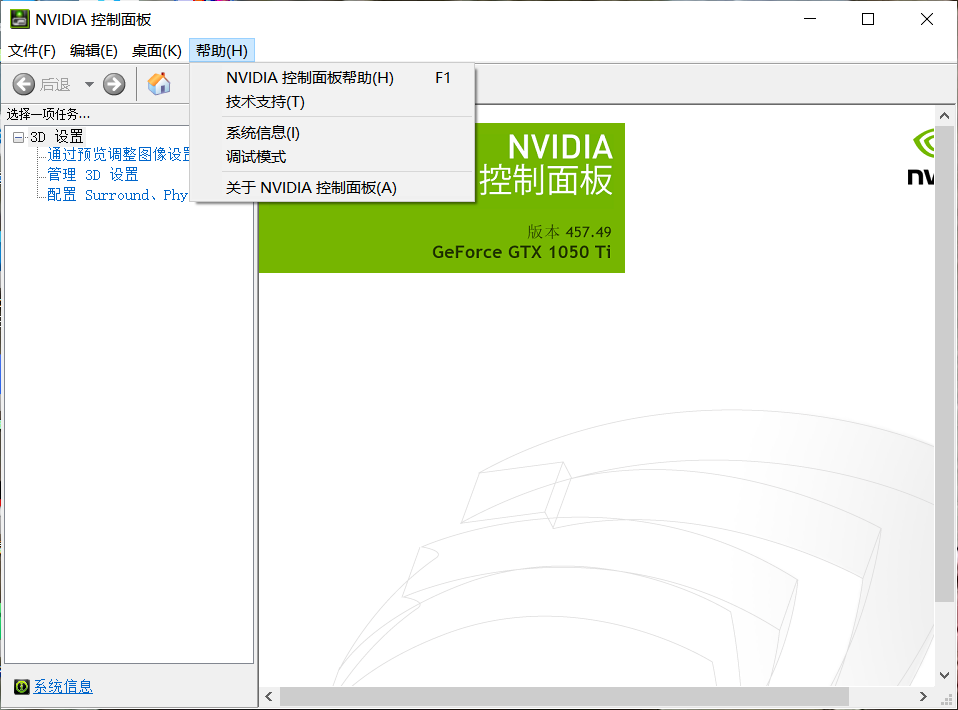Close the 帮助(H) menu

click(x=222, y=51)
